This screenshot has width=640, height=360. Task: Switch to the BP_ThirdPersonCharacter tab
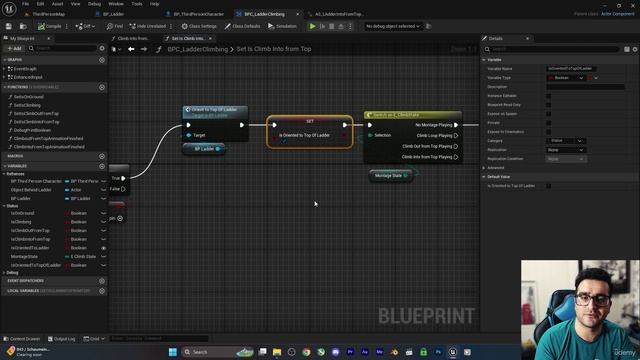click(198, 14)
